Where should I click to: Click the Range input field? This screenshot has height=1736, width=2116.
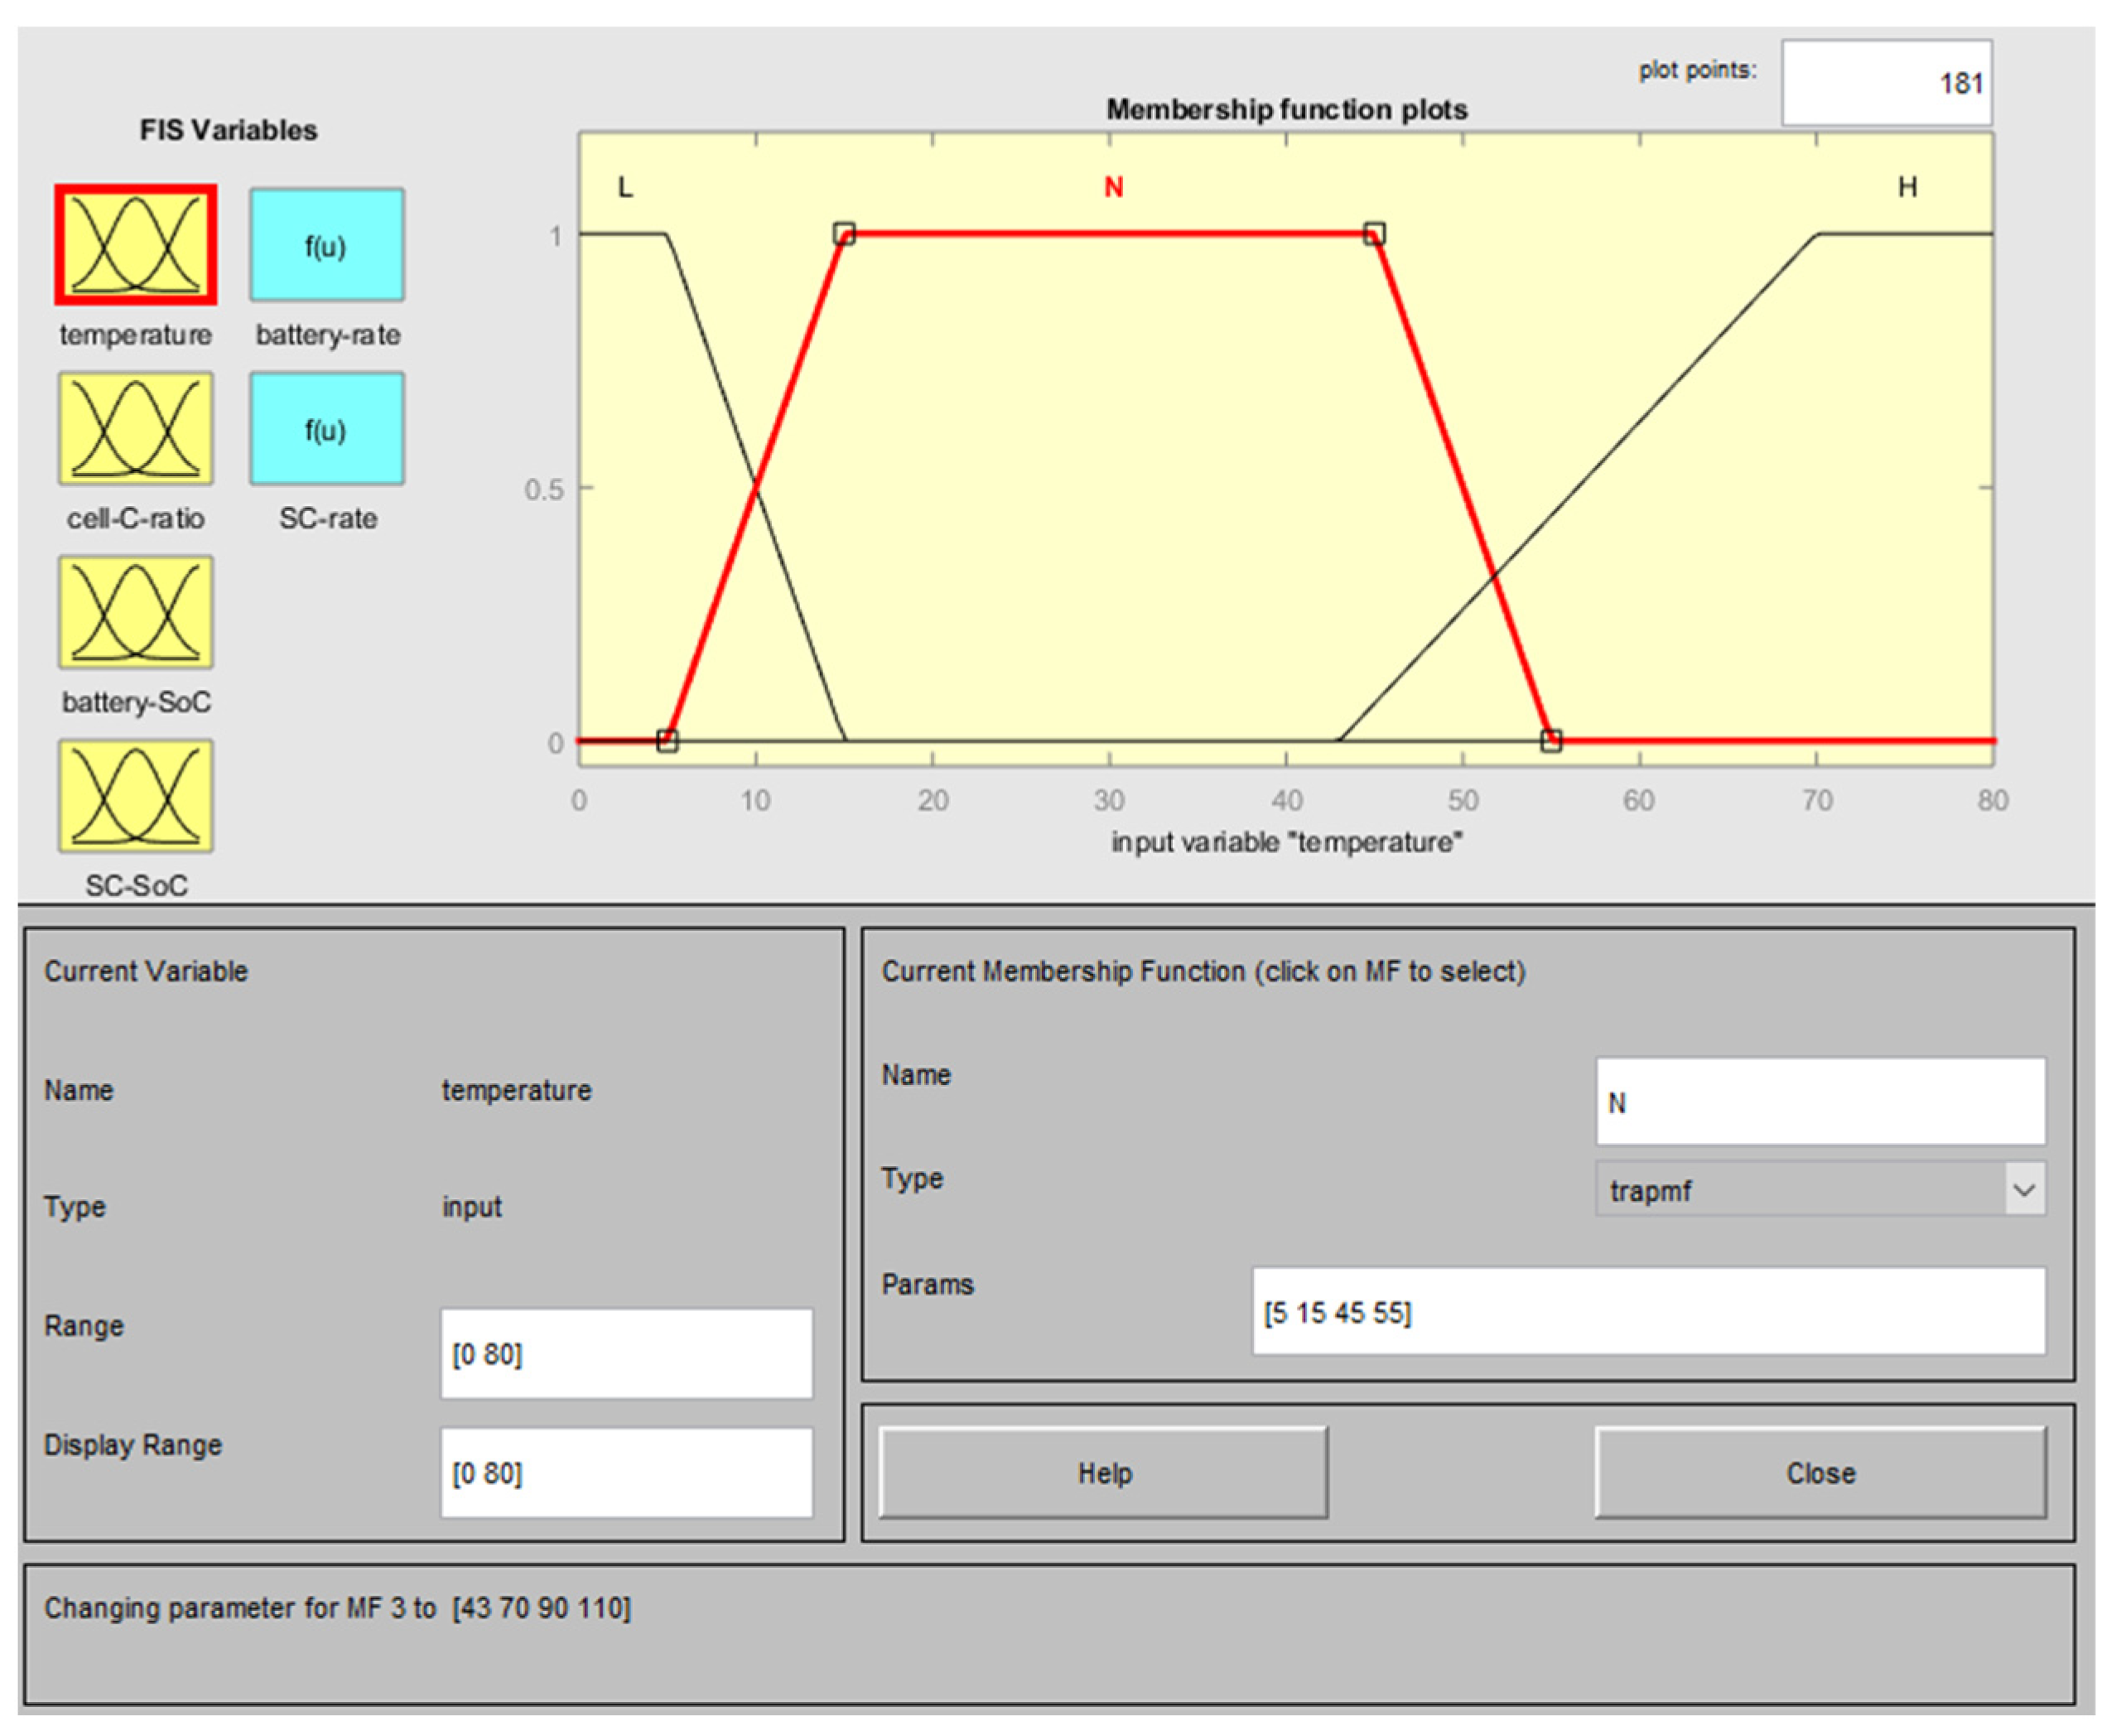pos(626,1354)
